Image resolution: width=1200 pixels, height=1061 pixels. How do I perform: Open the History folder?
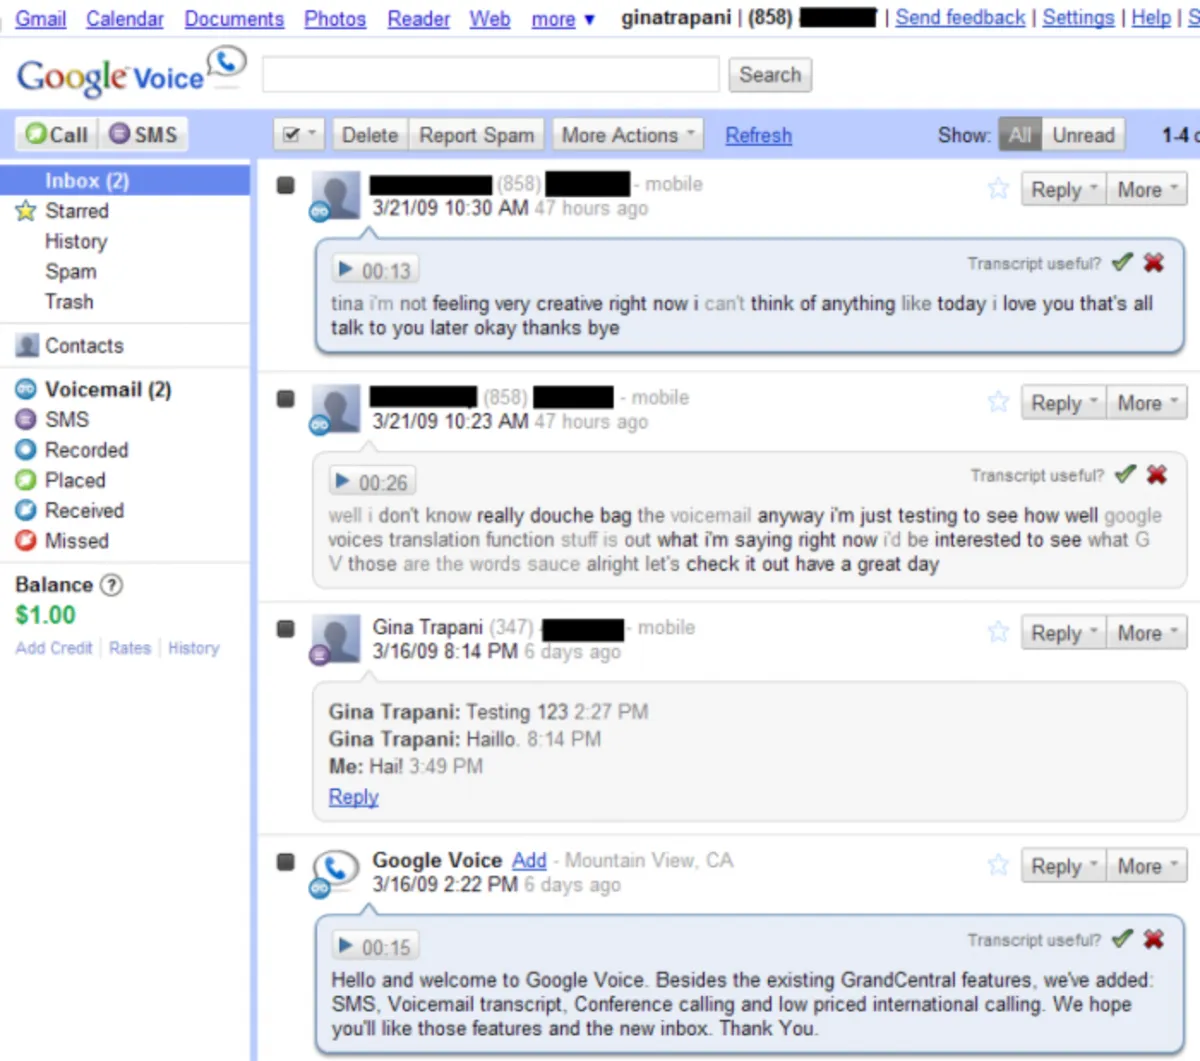click(x=76, y=241)
